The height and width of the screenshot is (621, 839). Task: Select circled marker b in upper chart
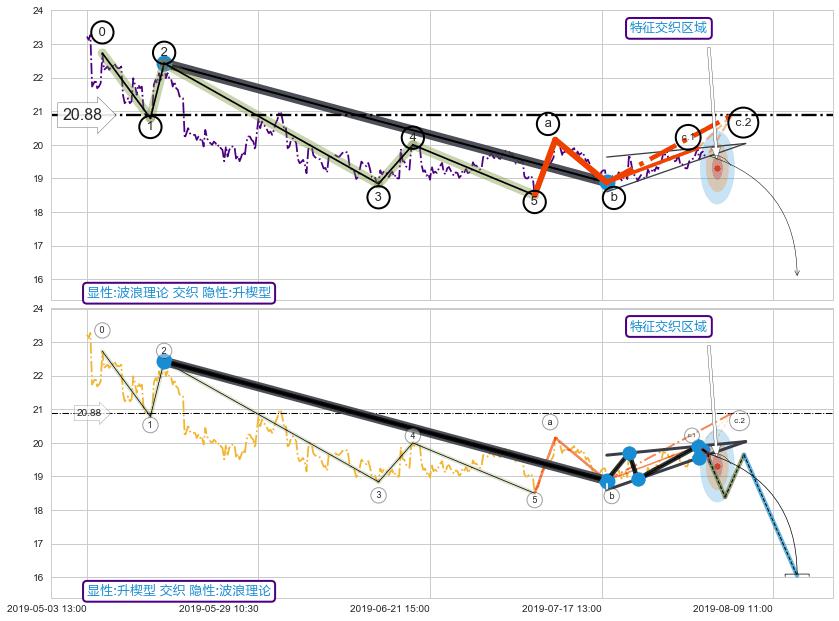coord(614,197)
